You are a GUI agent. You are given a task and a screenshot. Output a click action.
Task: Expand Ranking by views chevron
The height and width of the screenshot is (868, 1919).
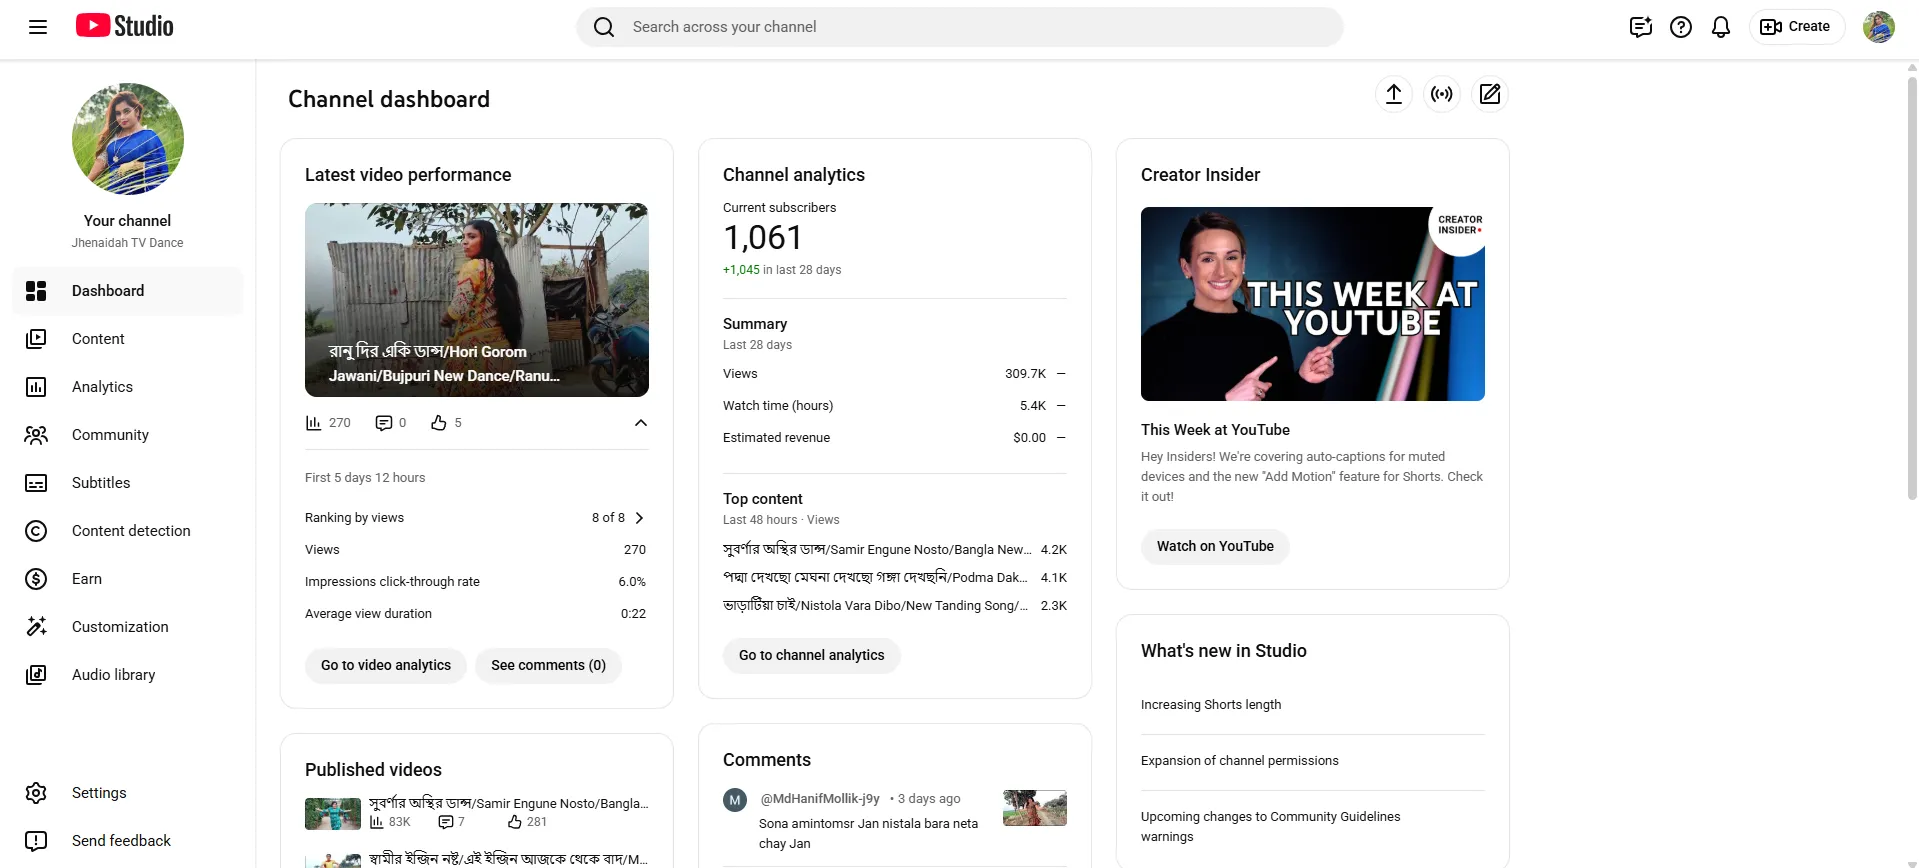[x=639, y=518]
